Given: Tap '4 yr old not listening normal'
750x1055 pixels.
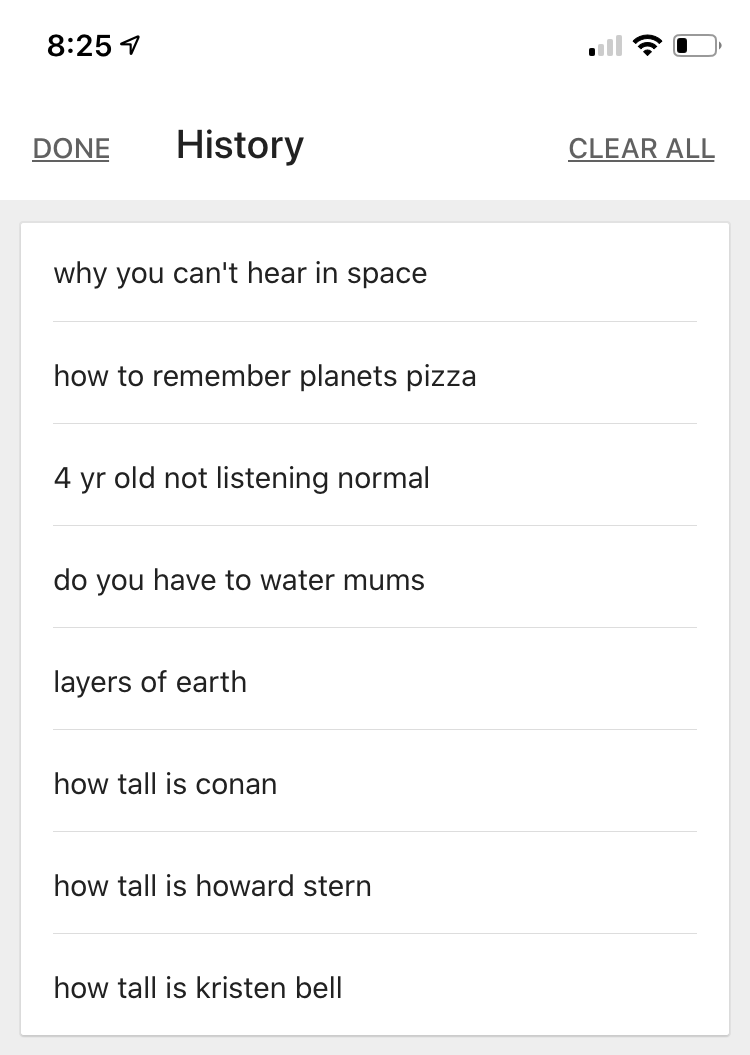Looking at the screenshot, I should [242, 478].
